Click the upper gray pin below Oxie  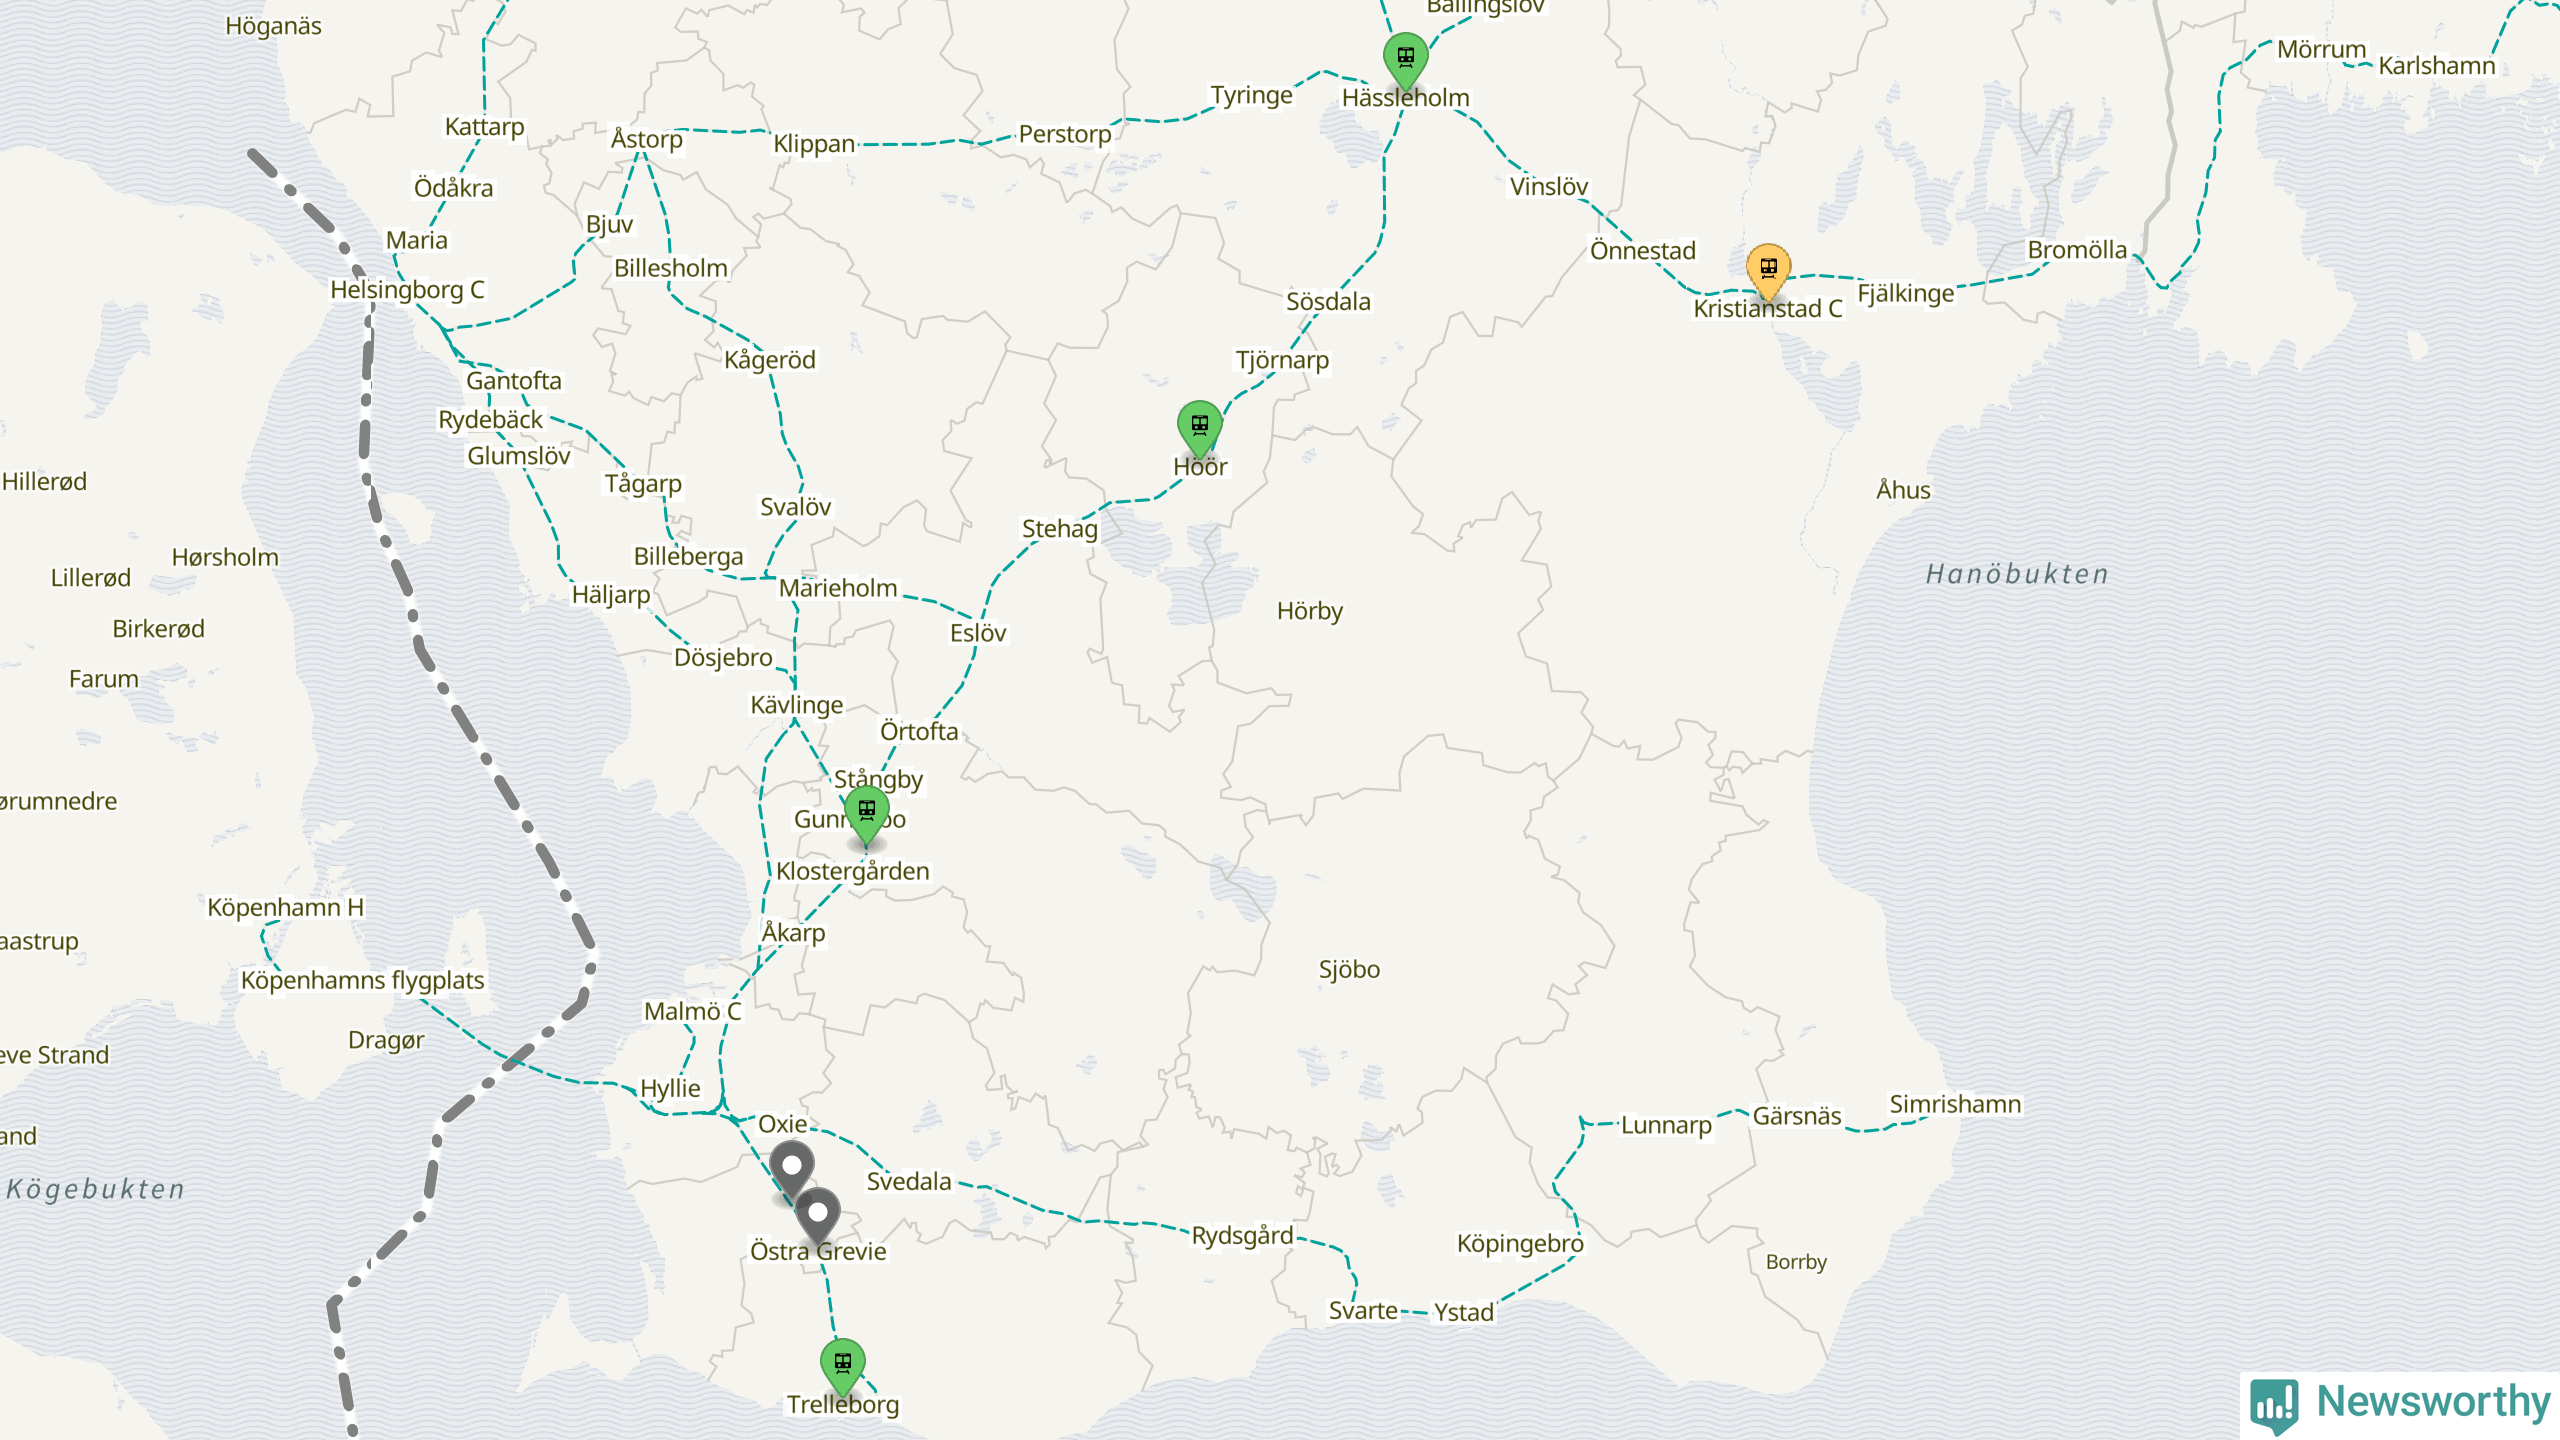click(x=791, y=1168)
